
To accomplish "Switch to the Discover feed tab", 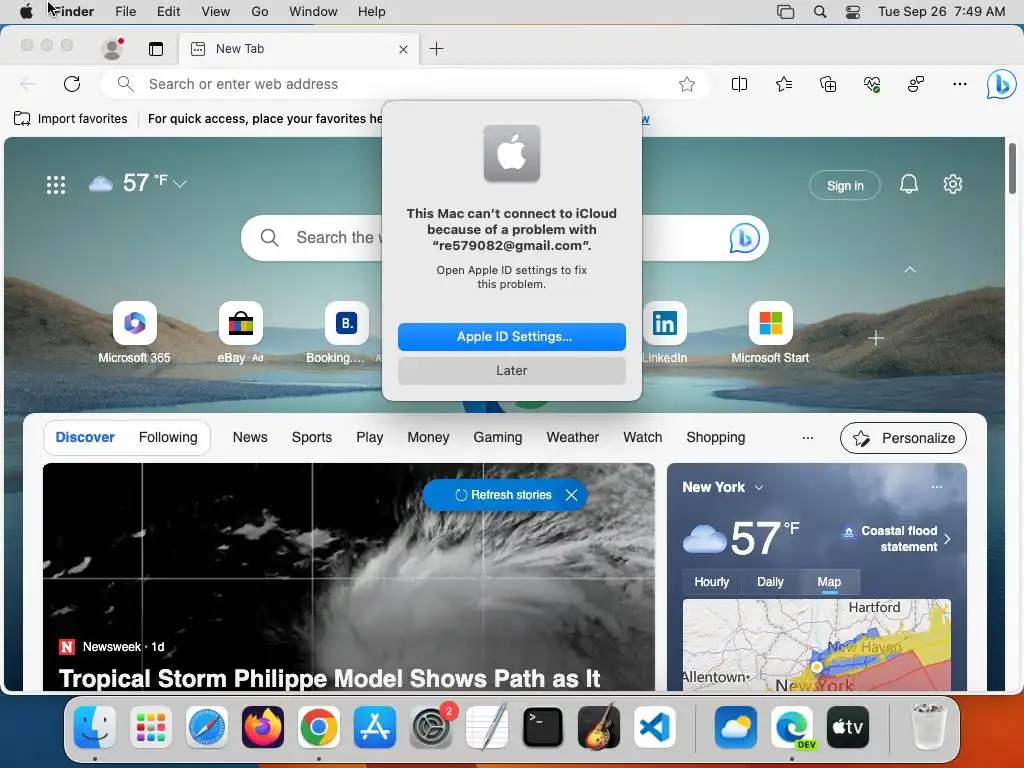I will coord(85,438).
